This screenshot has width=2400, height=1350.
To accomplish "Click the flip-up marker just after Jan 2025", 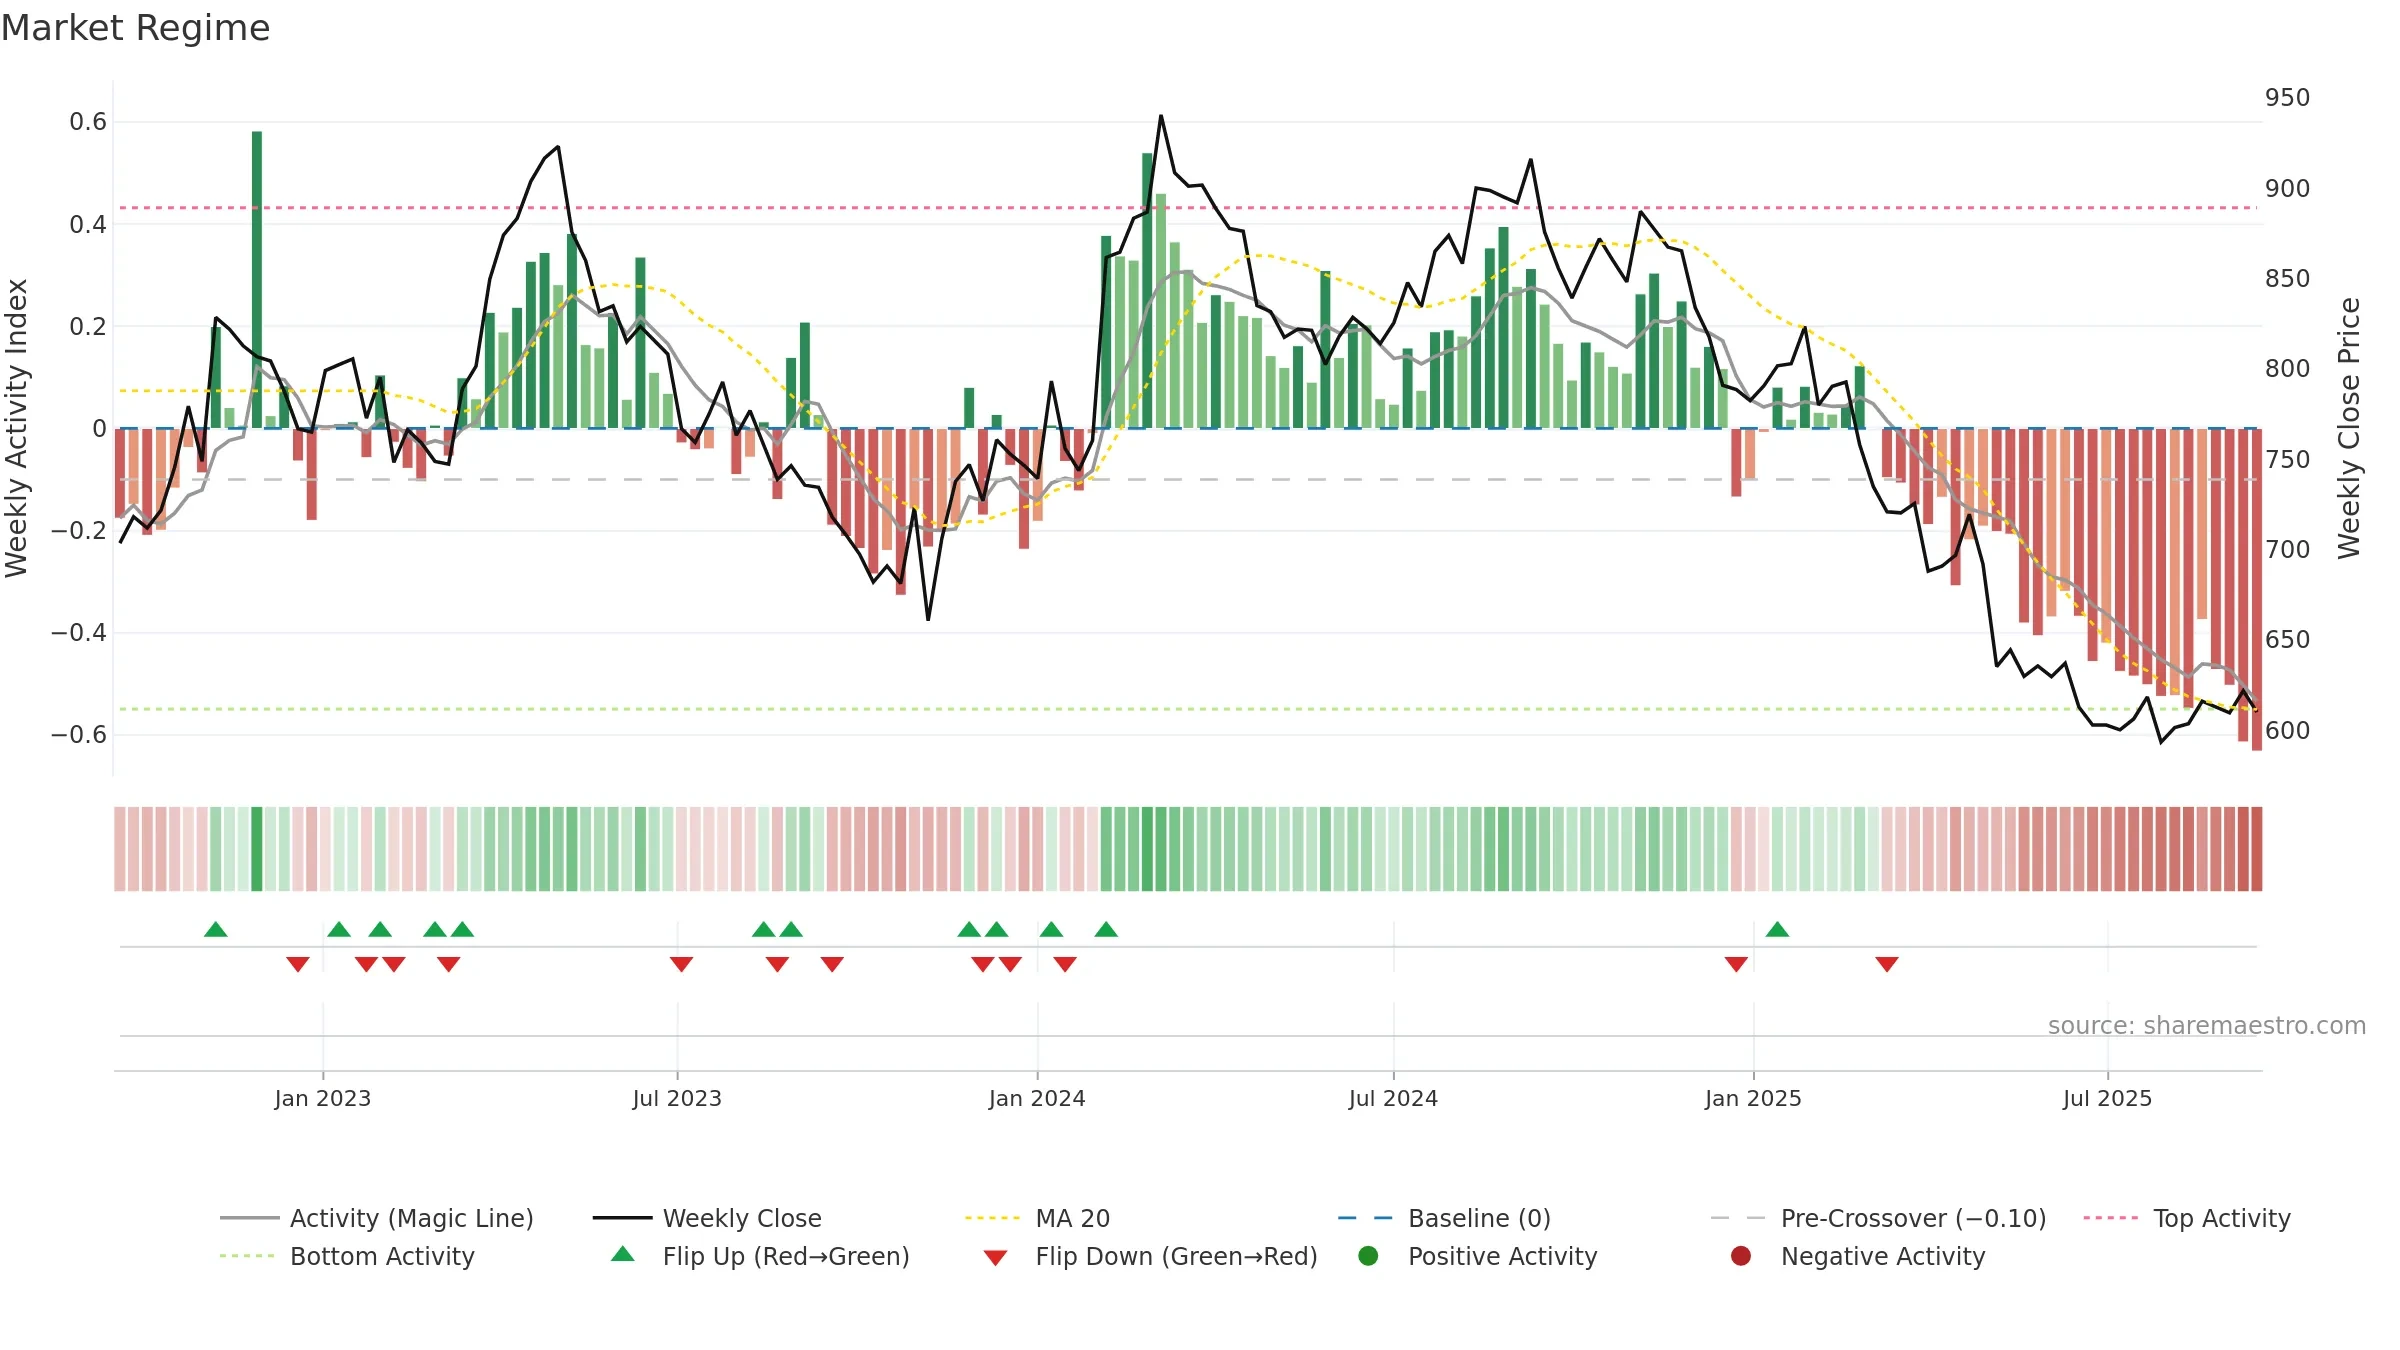I will click(1777, 929).
